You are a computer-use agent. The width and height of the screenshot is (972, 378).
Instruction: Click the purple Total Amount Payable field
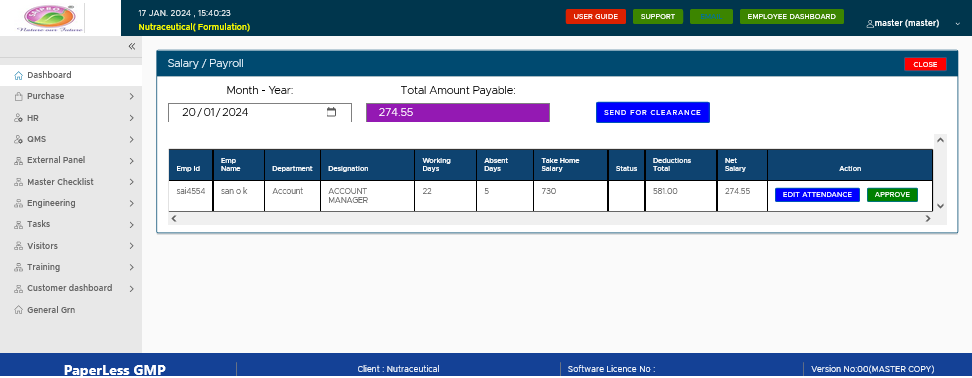click(x=457, y=113)
